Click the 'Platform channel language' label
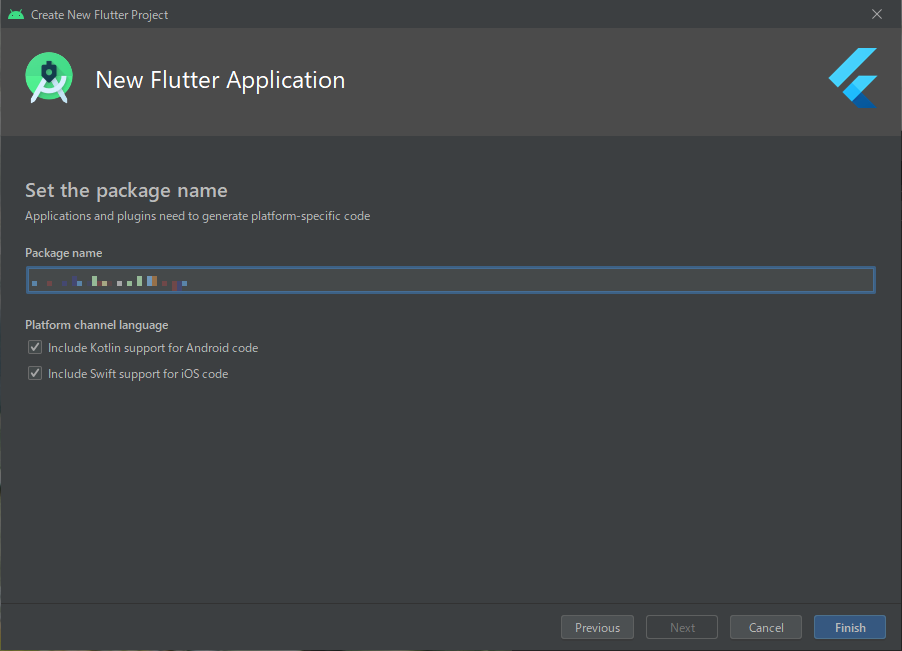902x651 pixels. tap(97, 325)
